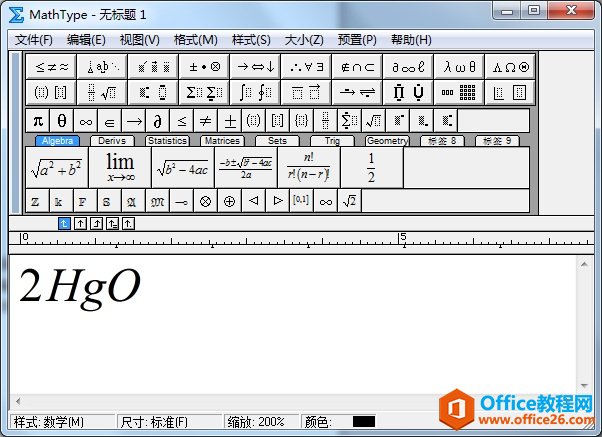The width and height of the screenshot is (602, 437).
Task: Open the set theory symbols palette (∉∩⊂)
Action: coord(357,67)
